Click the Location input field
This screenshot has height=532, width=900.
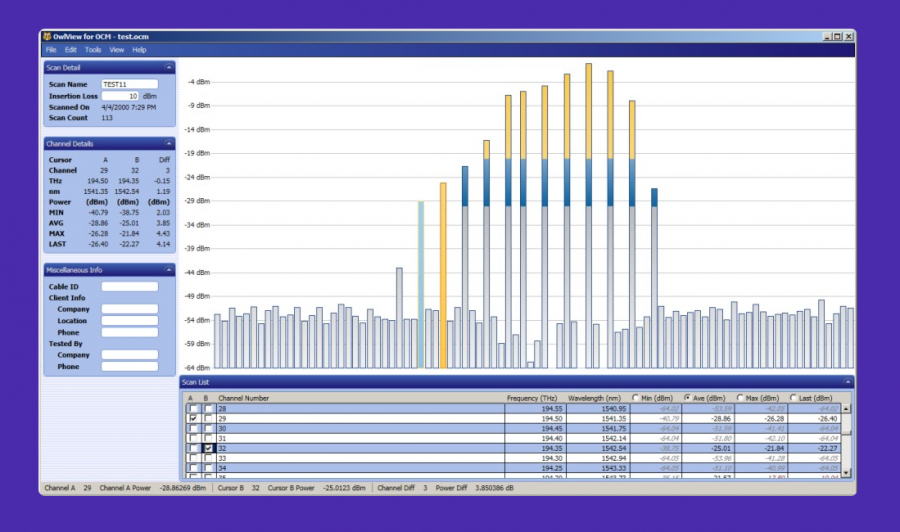130,320
